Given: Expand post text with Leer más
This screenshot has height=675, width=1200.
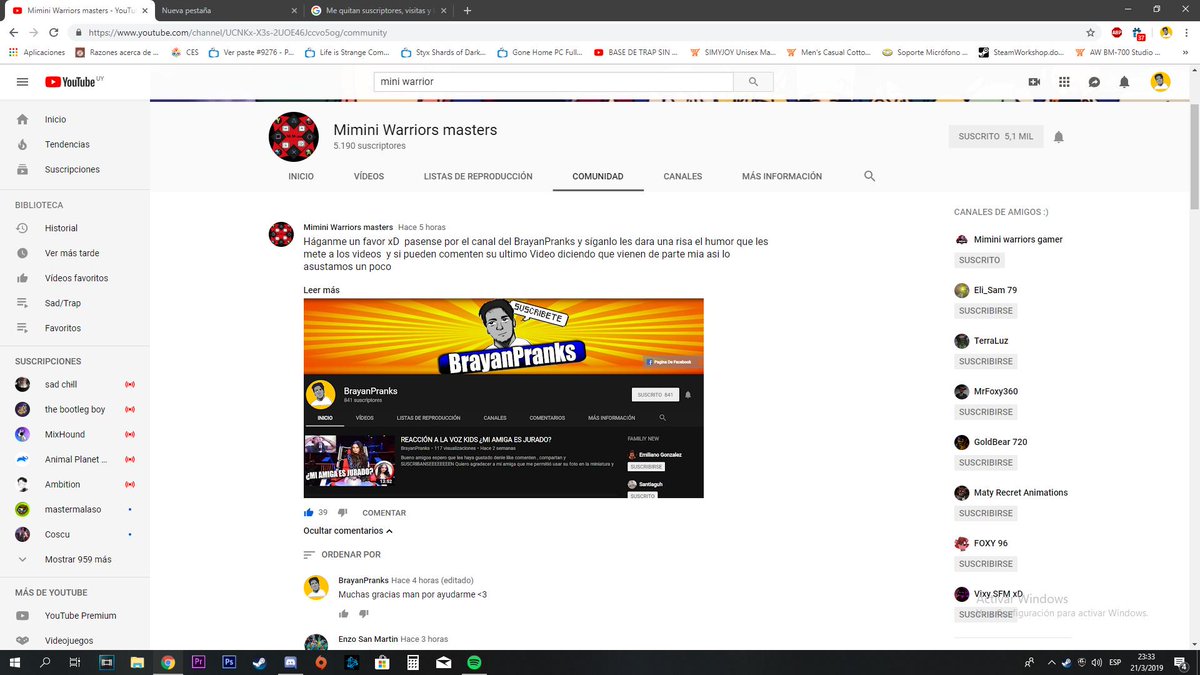Looking at the screenshot, I should tap(321, 290).
